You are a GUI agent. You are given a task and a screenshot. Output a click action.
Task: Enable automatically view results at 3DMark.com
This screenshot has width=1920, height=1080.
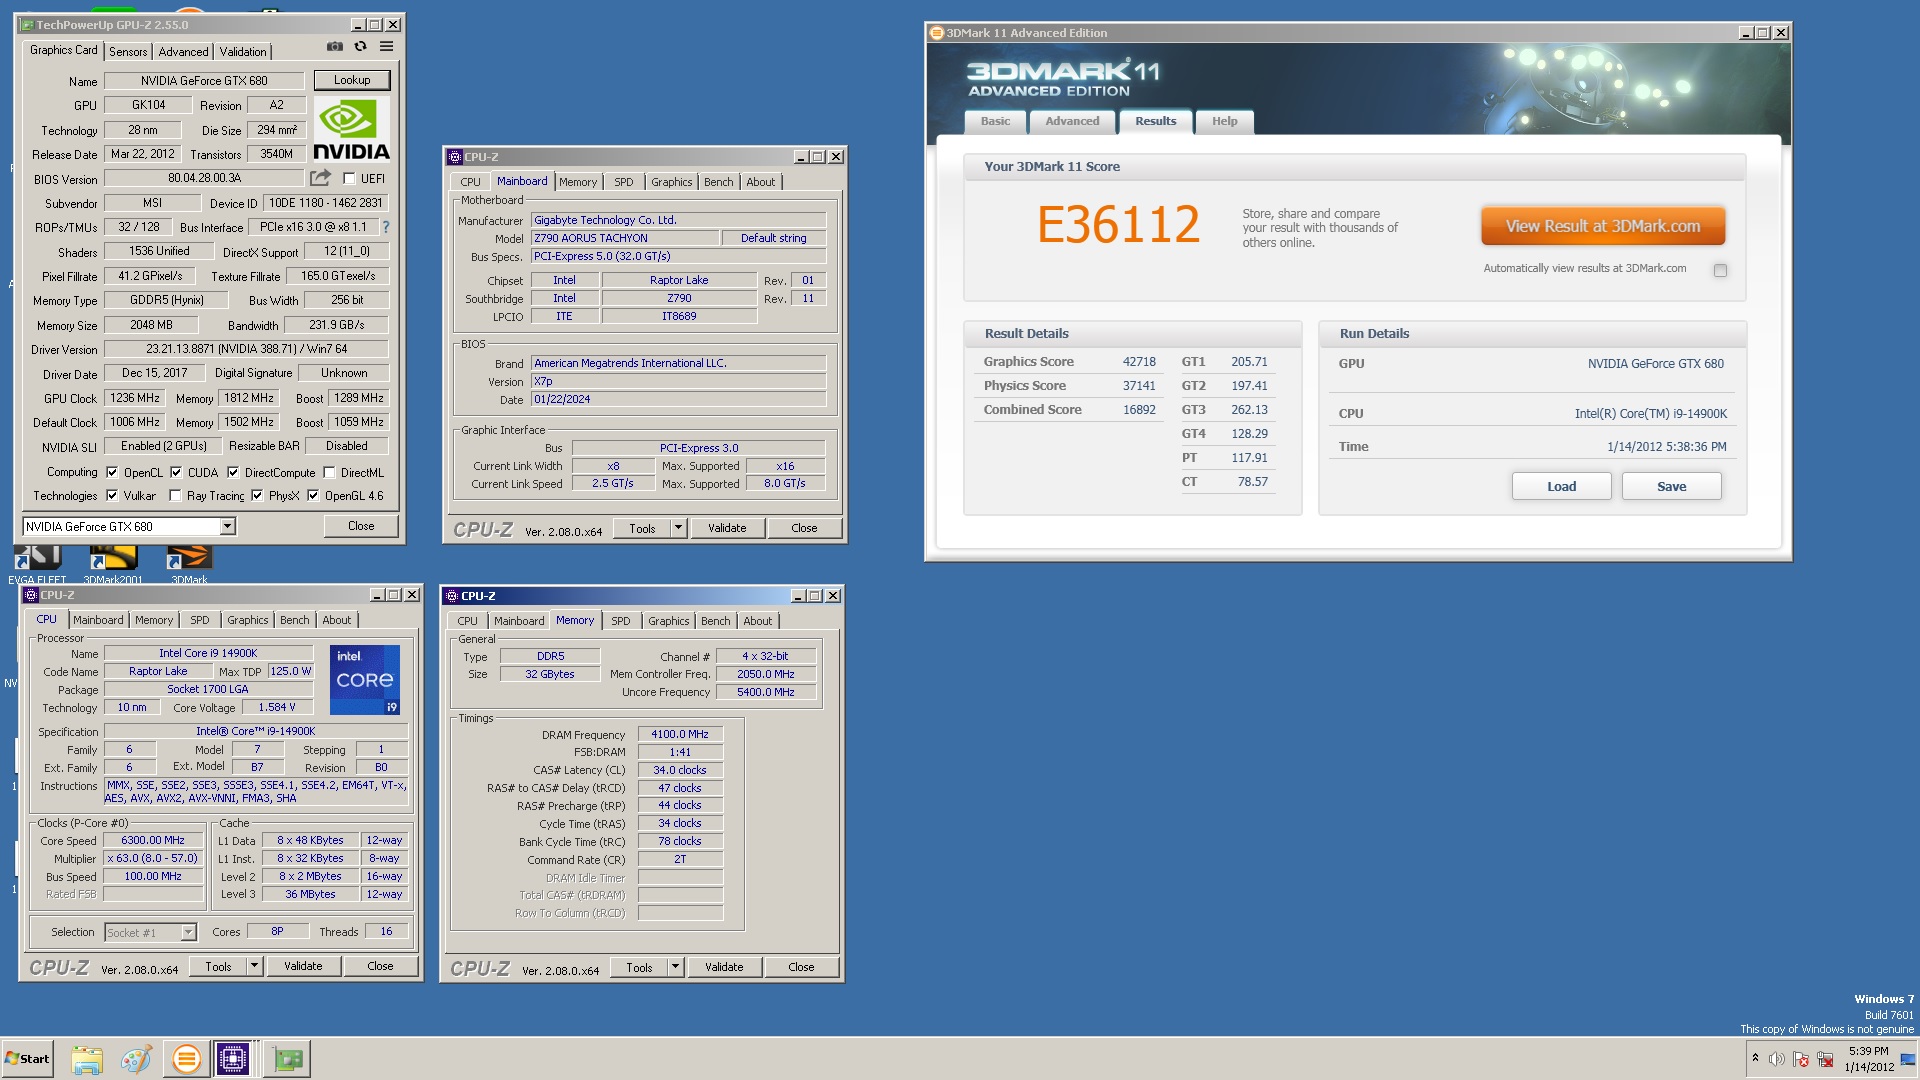pos(1720,270)
